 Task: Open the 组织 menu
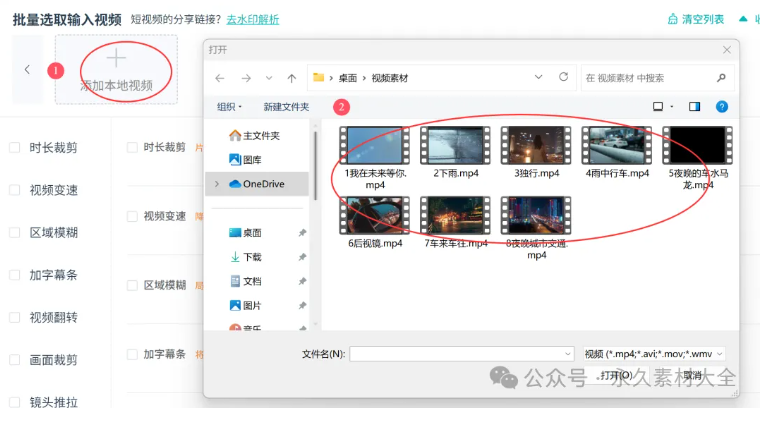[x=229, y=107]
